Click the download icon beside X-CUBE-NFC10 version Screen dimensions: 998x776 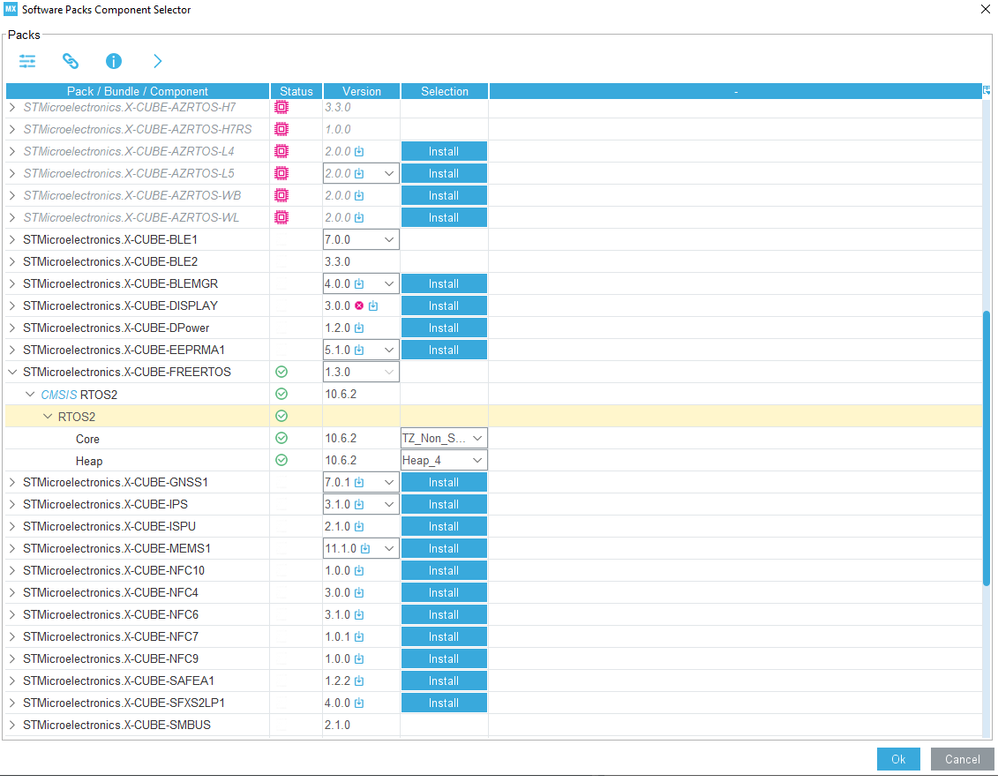(x=359, y=570)
